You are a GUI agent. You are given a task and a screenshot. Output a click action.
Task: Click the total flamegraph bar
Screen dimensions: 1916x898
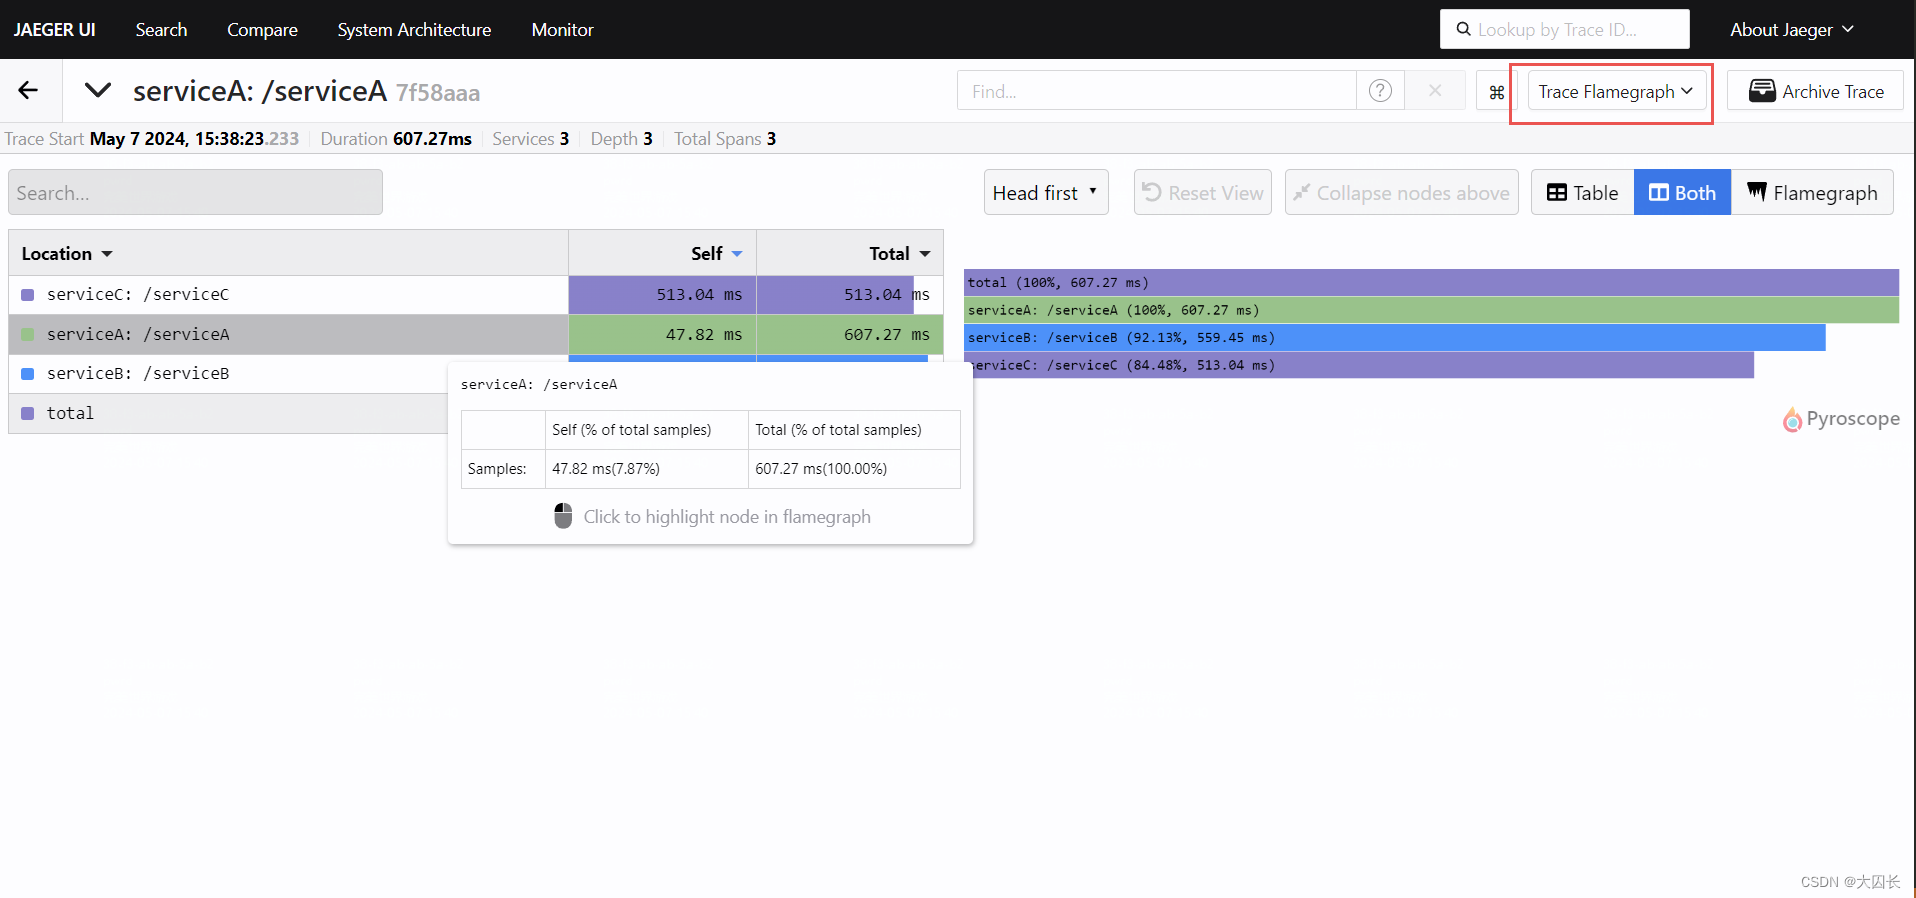pyautogui.click(x=1431, y=283)
